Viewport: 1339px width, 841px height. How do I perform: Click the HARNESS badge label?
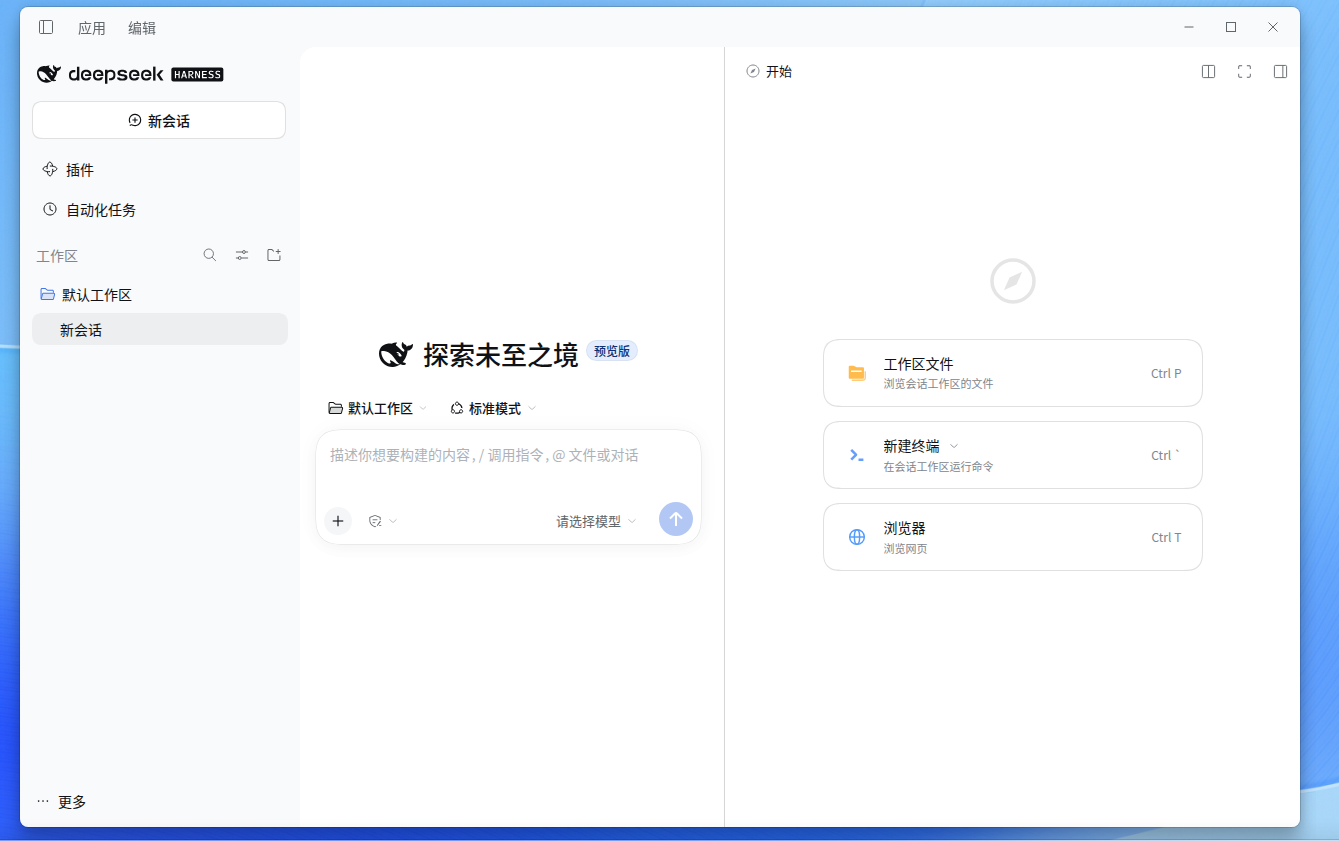pyautogui.click(x=197, y=74)
